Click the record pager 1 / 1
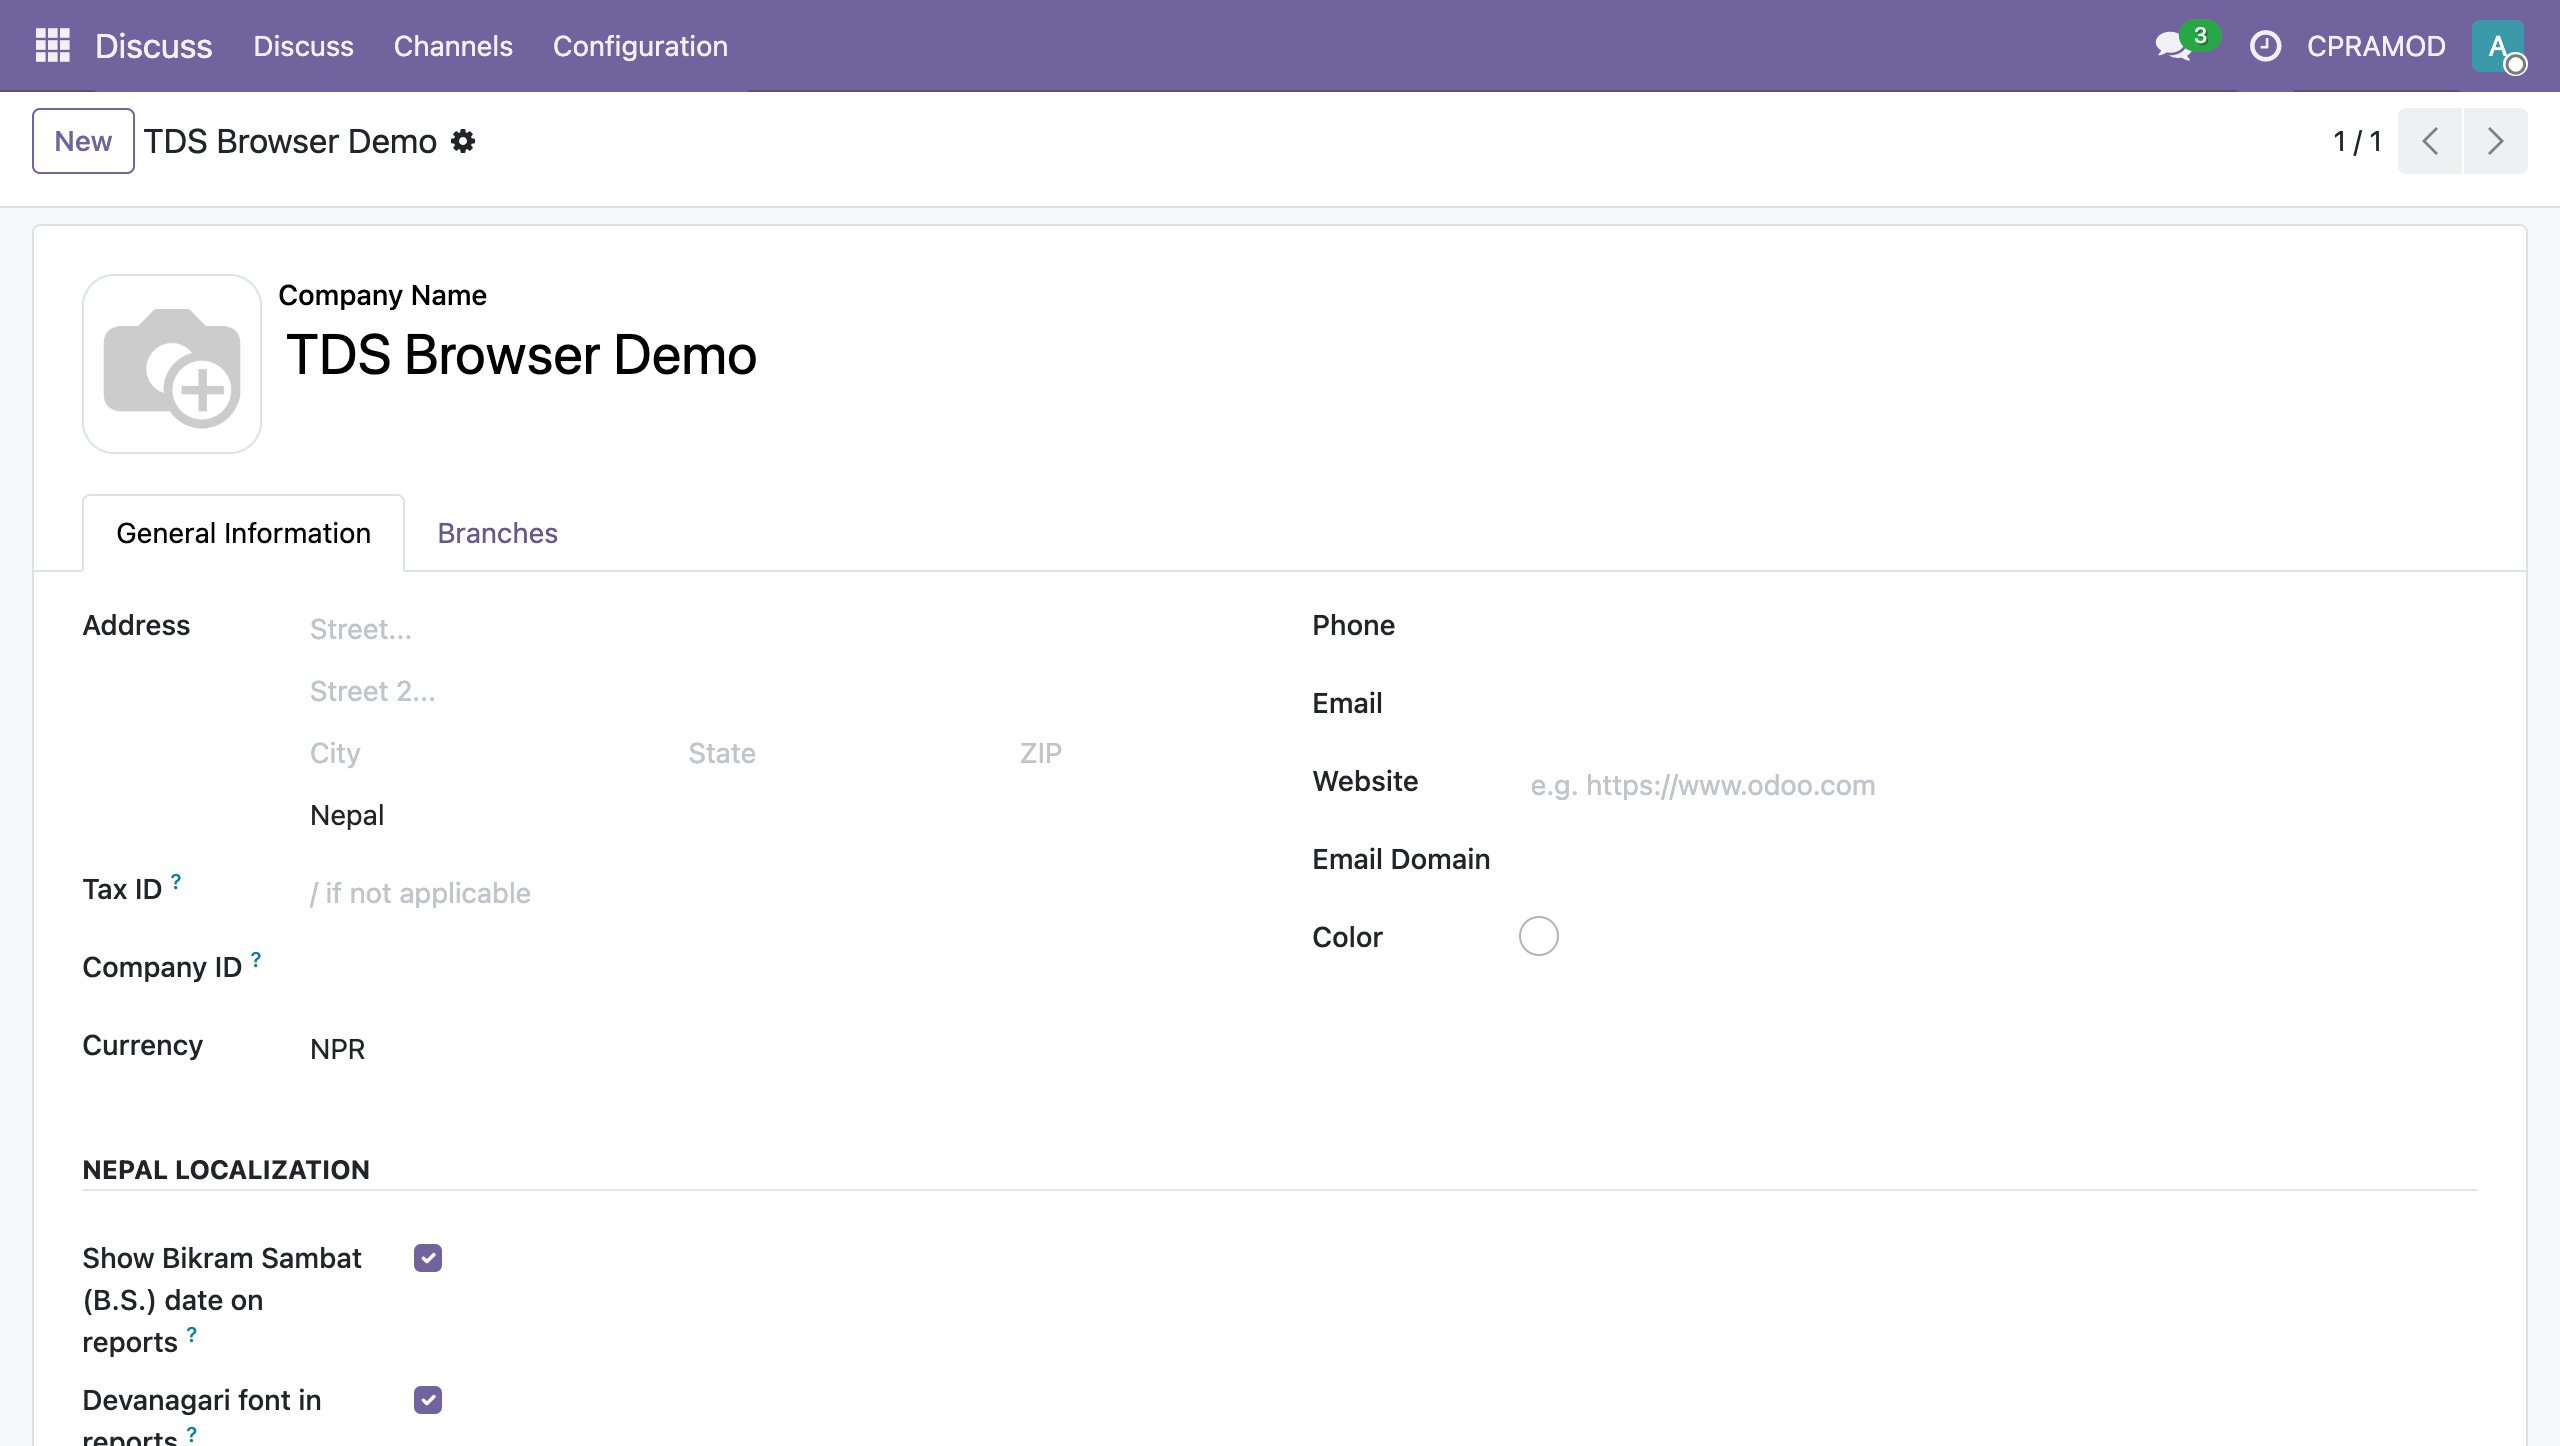This screenshot has height=1446, width=2560. 2357,141
